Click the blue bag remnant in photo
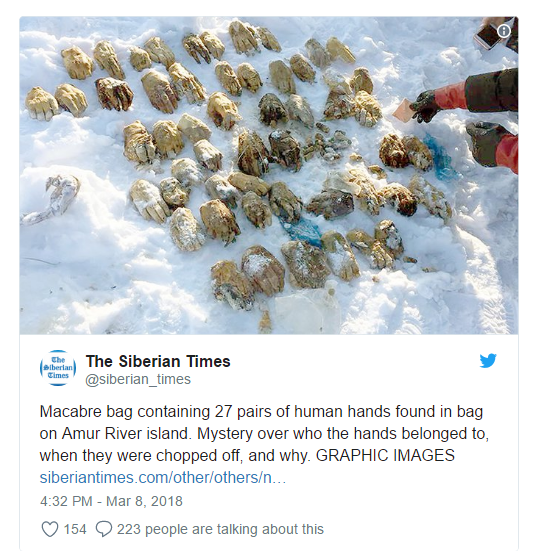 (x=439, y=156)
